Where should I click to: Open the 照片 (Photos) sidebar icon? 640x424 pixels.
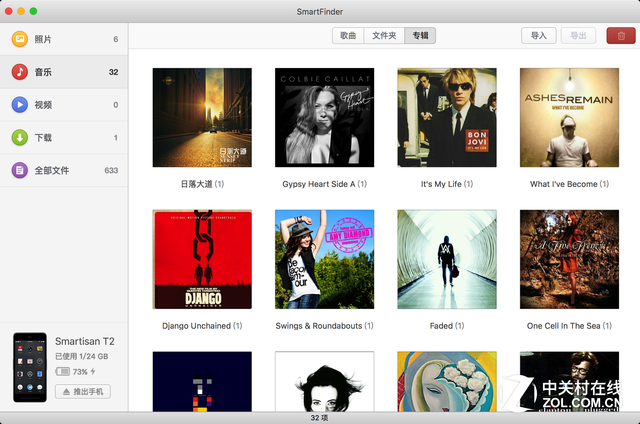pyautogui.click(x=20, y=39)
